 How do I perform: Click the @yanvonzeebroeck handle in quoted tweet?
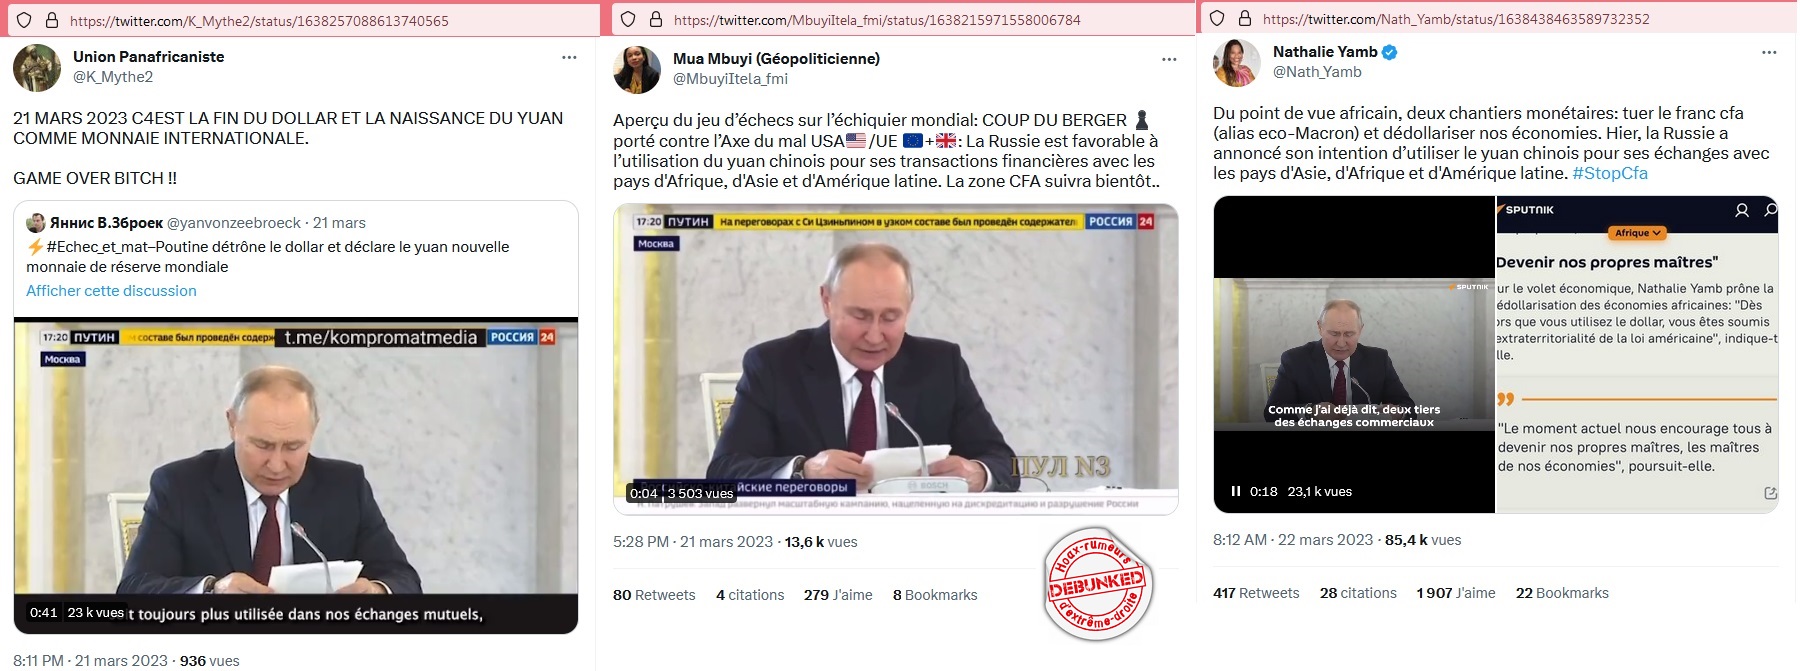234,223
